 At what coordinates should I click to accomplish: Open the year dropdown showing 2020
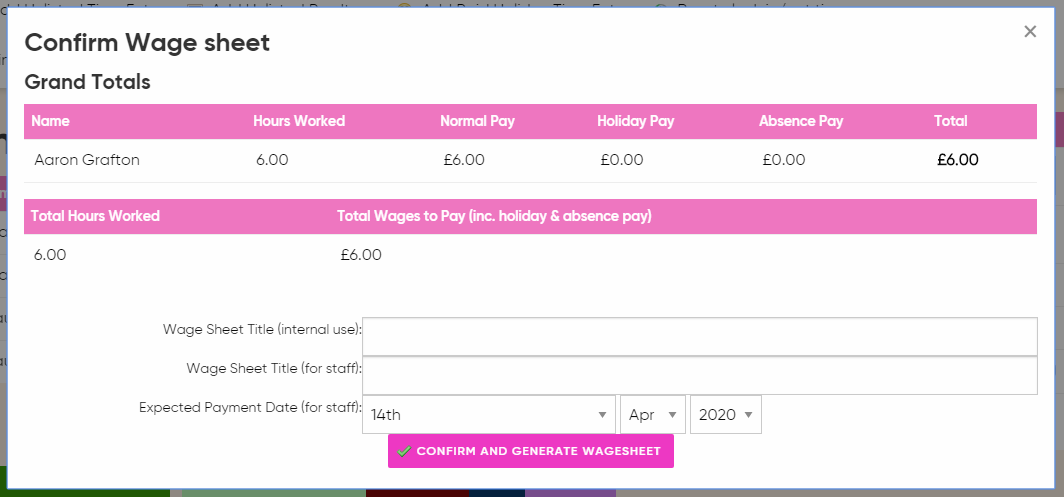coord(725,415)
